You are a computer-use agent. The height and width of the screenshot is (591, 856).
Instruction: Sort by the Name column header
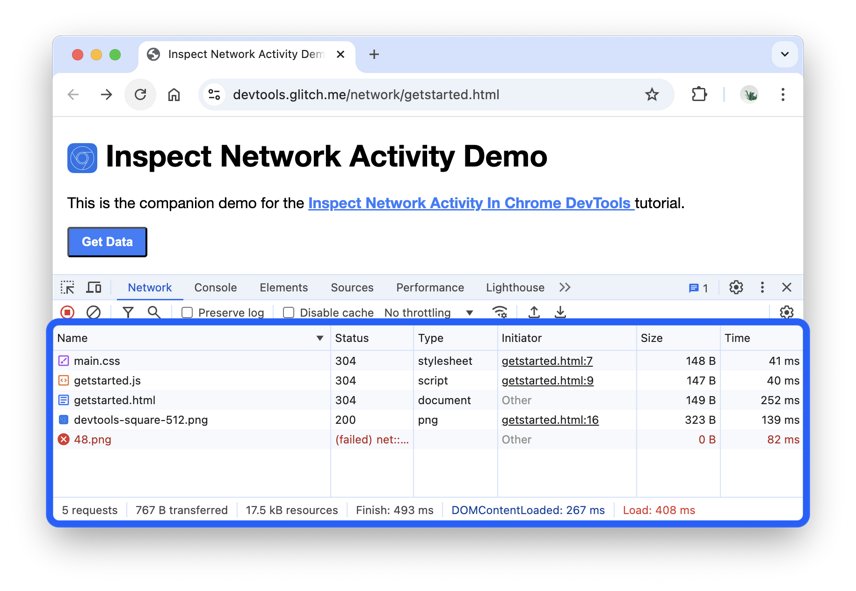(x=191, y=338)
